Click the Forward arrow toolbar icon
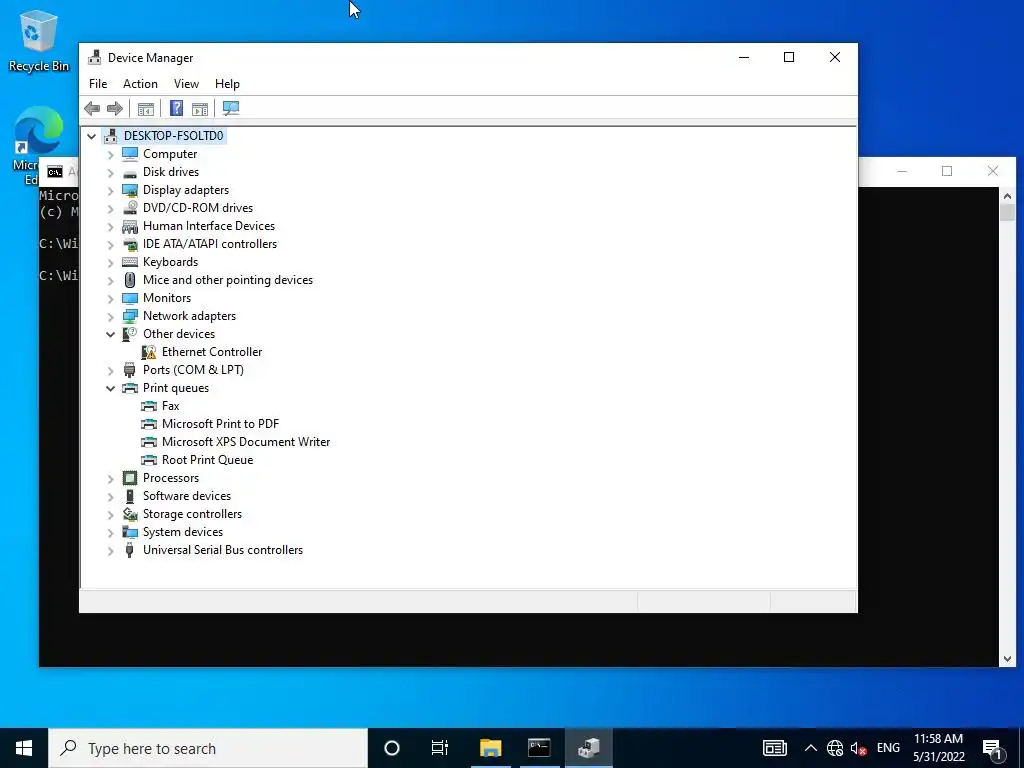The width and height of the screenshot is (1024, 768). tap(115, 108)
